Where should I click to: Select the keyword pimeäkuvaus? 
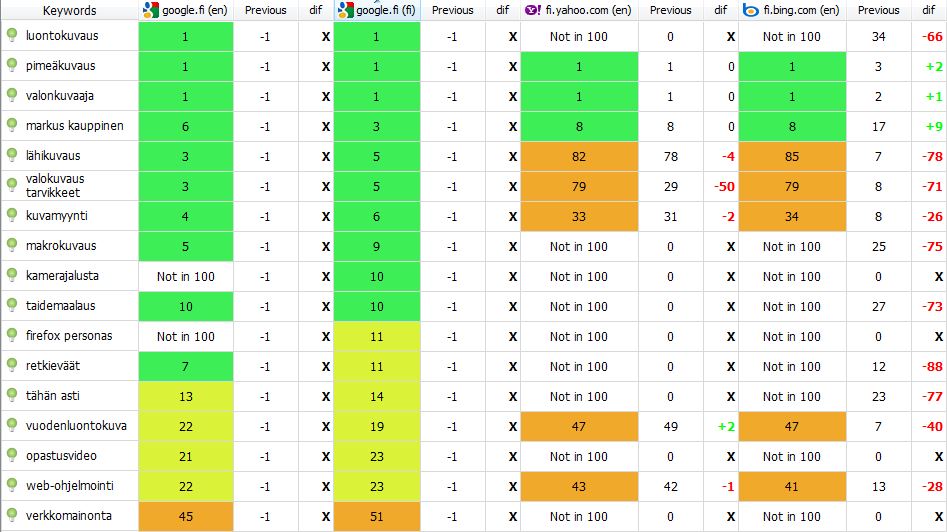point(61,66)
